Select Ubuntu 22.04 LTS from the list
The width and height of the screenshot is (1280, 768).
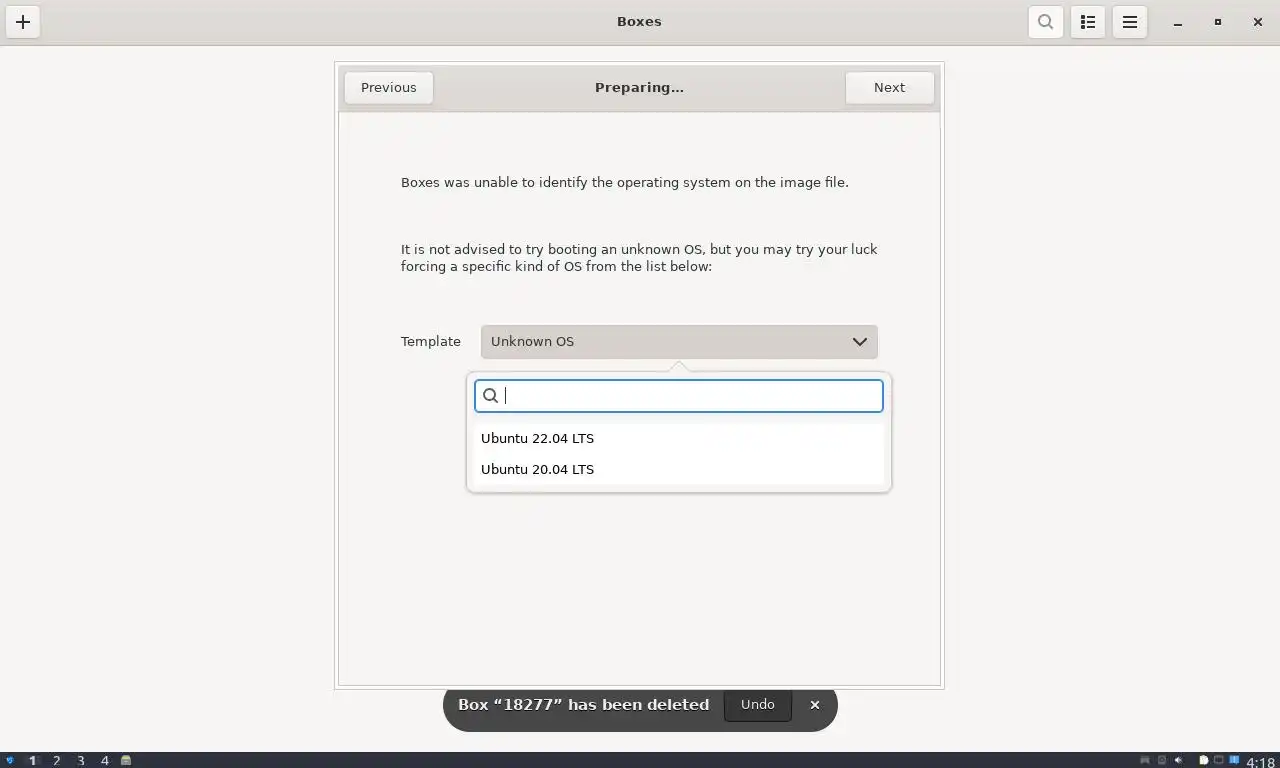click(x=679, y=438)
